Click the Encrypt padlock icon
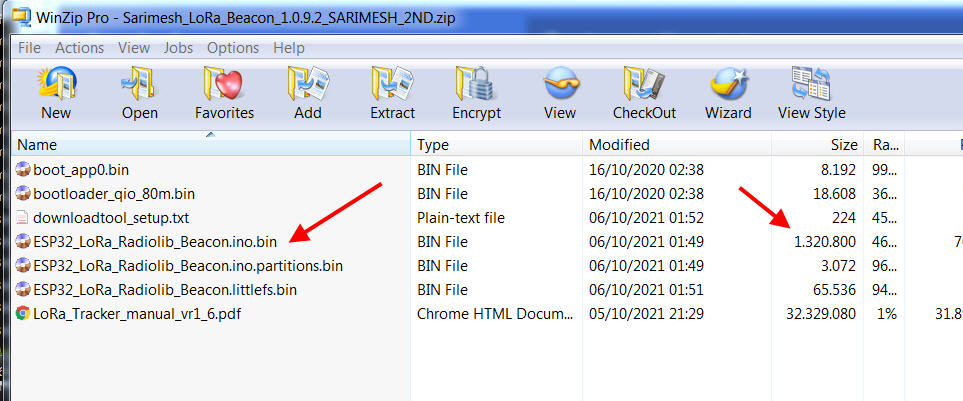 pyautogui.click(x=476, y=84)
